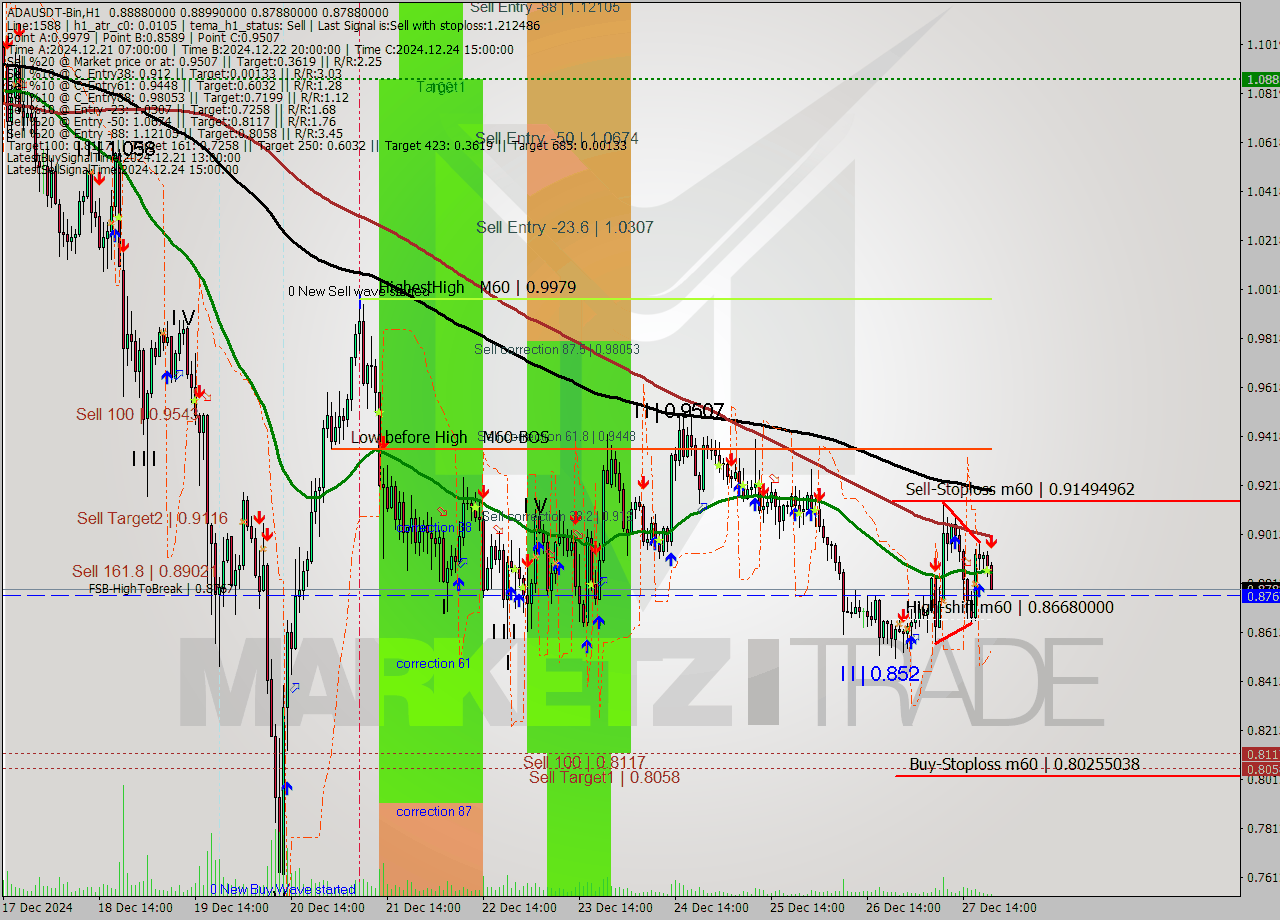Click the '21 Dec 14:00' time label

tap(423, 908)
